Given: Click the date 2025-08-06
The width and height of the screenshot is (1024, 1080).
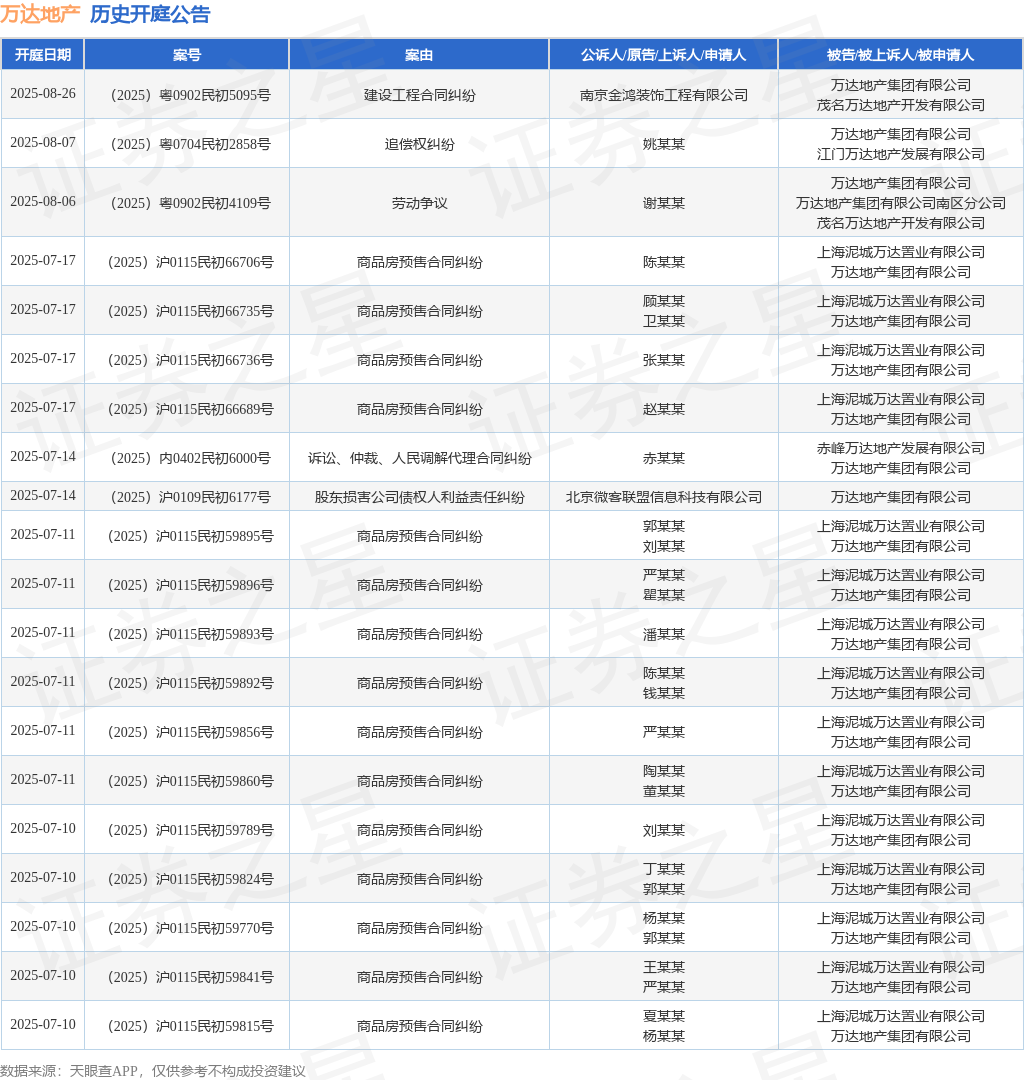Looking at the screenshot, I should (43, 202).
